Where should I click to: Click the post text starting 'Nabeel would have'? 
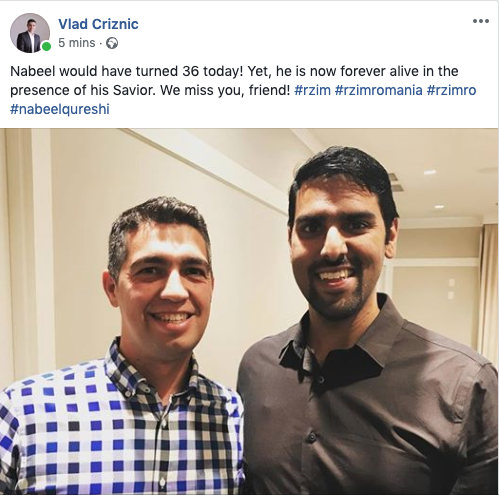pyautogui.click(x=243, y=90)
